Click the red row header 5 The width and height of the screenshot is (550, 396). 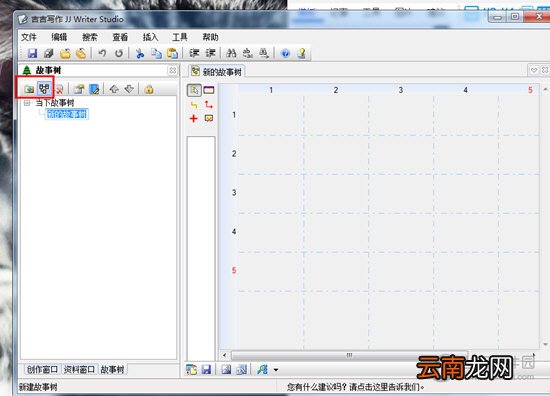click(x=234, y=270)
